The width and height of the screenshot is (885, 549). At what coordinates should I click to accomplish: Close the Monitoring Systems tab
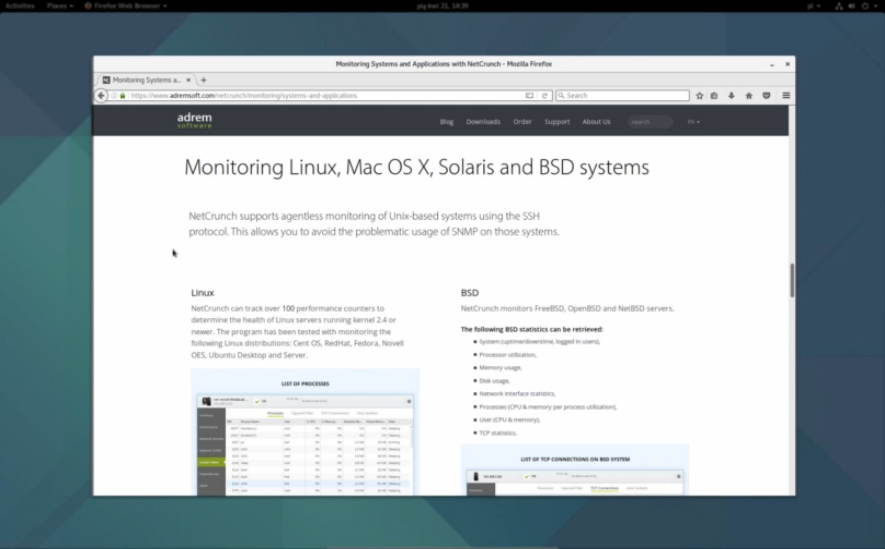(189, 80)
